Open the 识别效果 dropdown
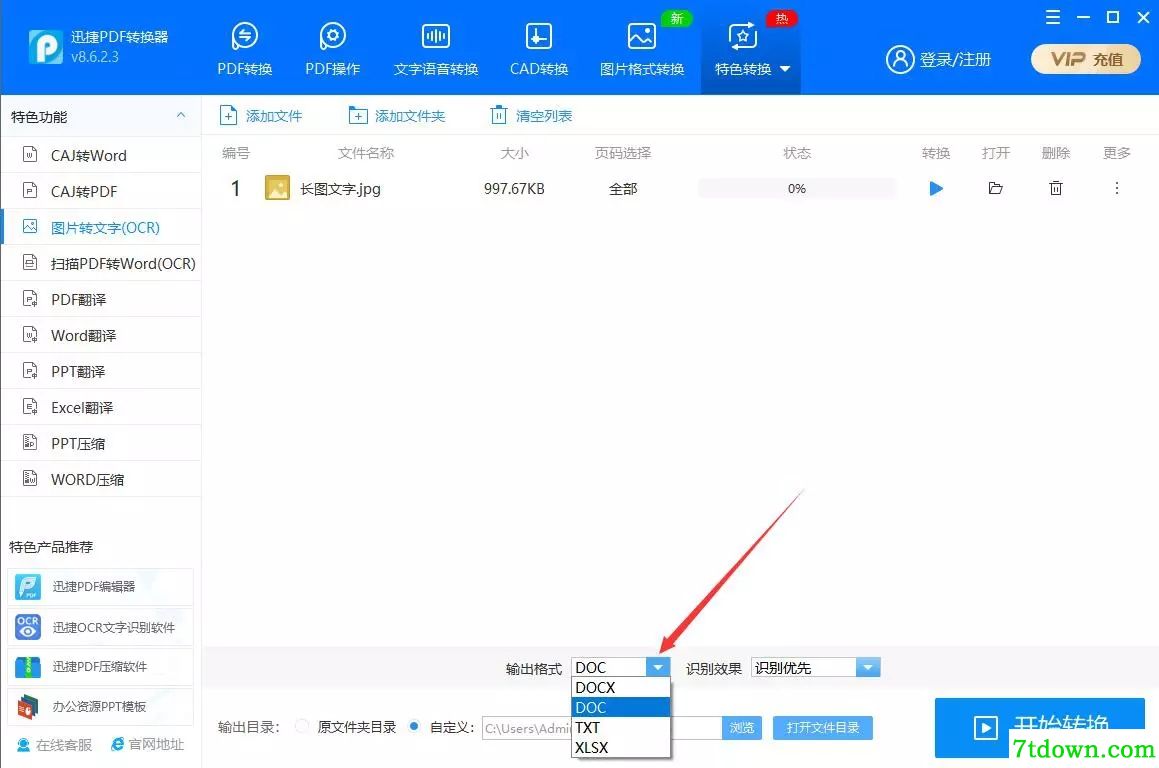 click(x=815, y=667)
